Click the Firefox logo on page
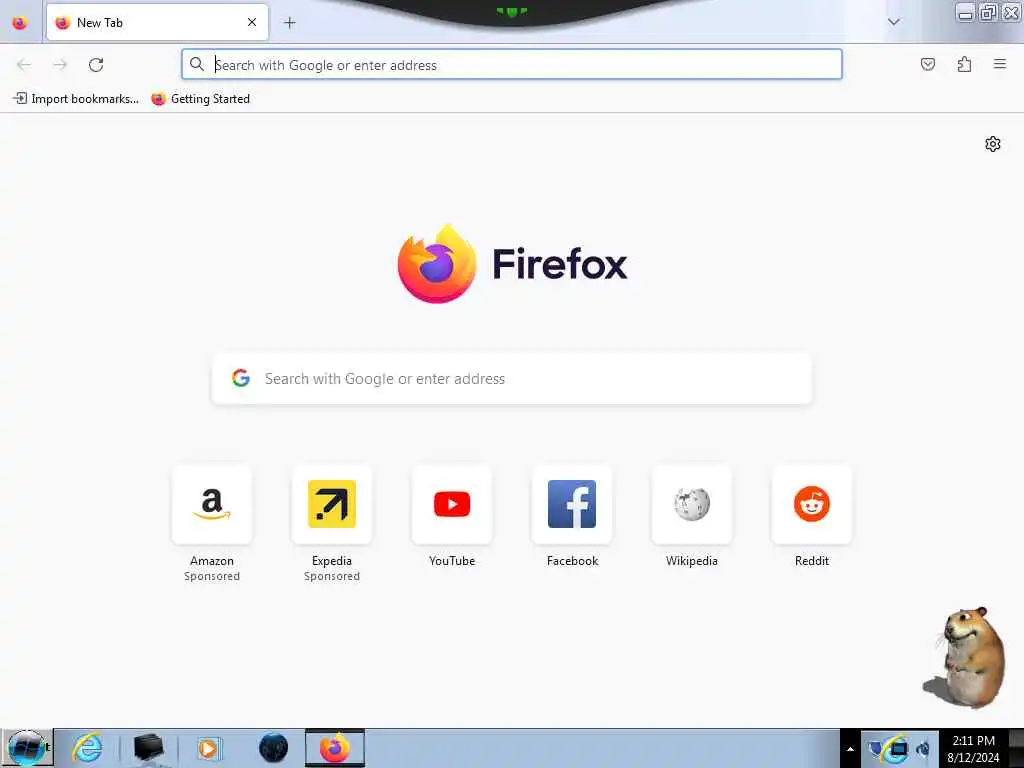The height and width of the screenshot is (768, 1024). pyautogui.click(x=512, y=263)
